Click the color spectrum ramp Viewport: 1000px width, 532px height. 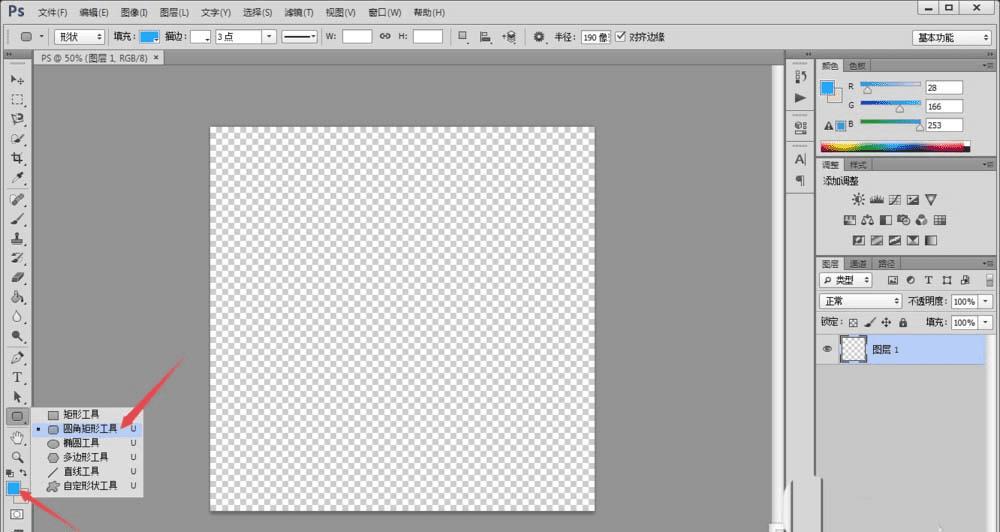coord(895,147)
